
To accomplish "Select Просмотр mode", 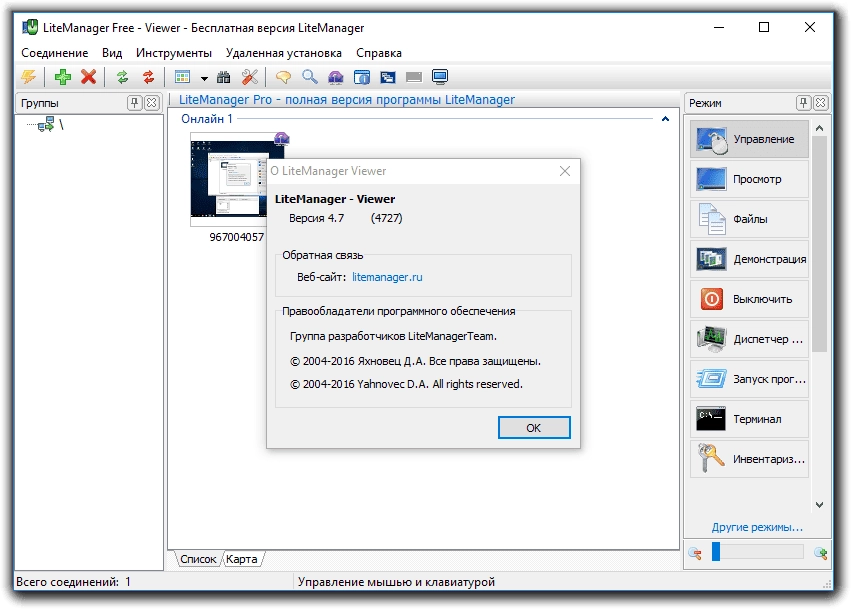I will point(750,179).
